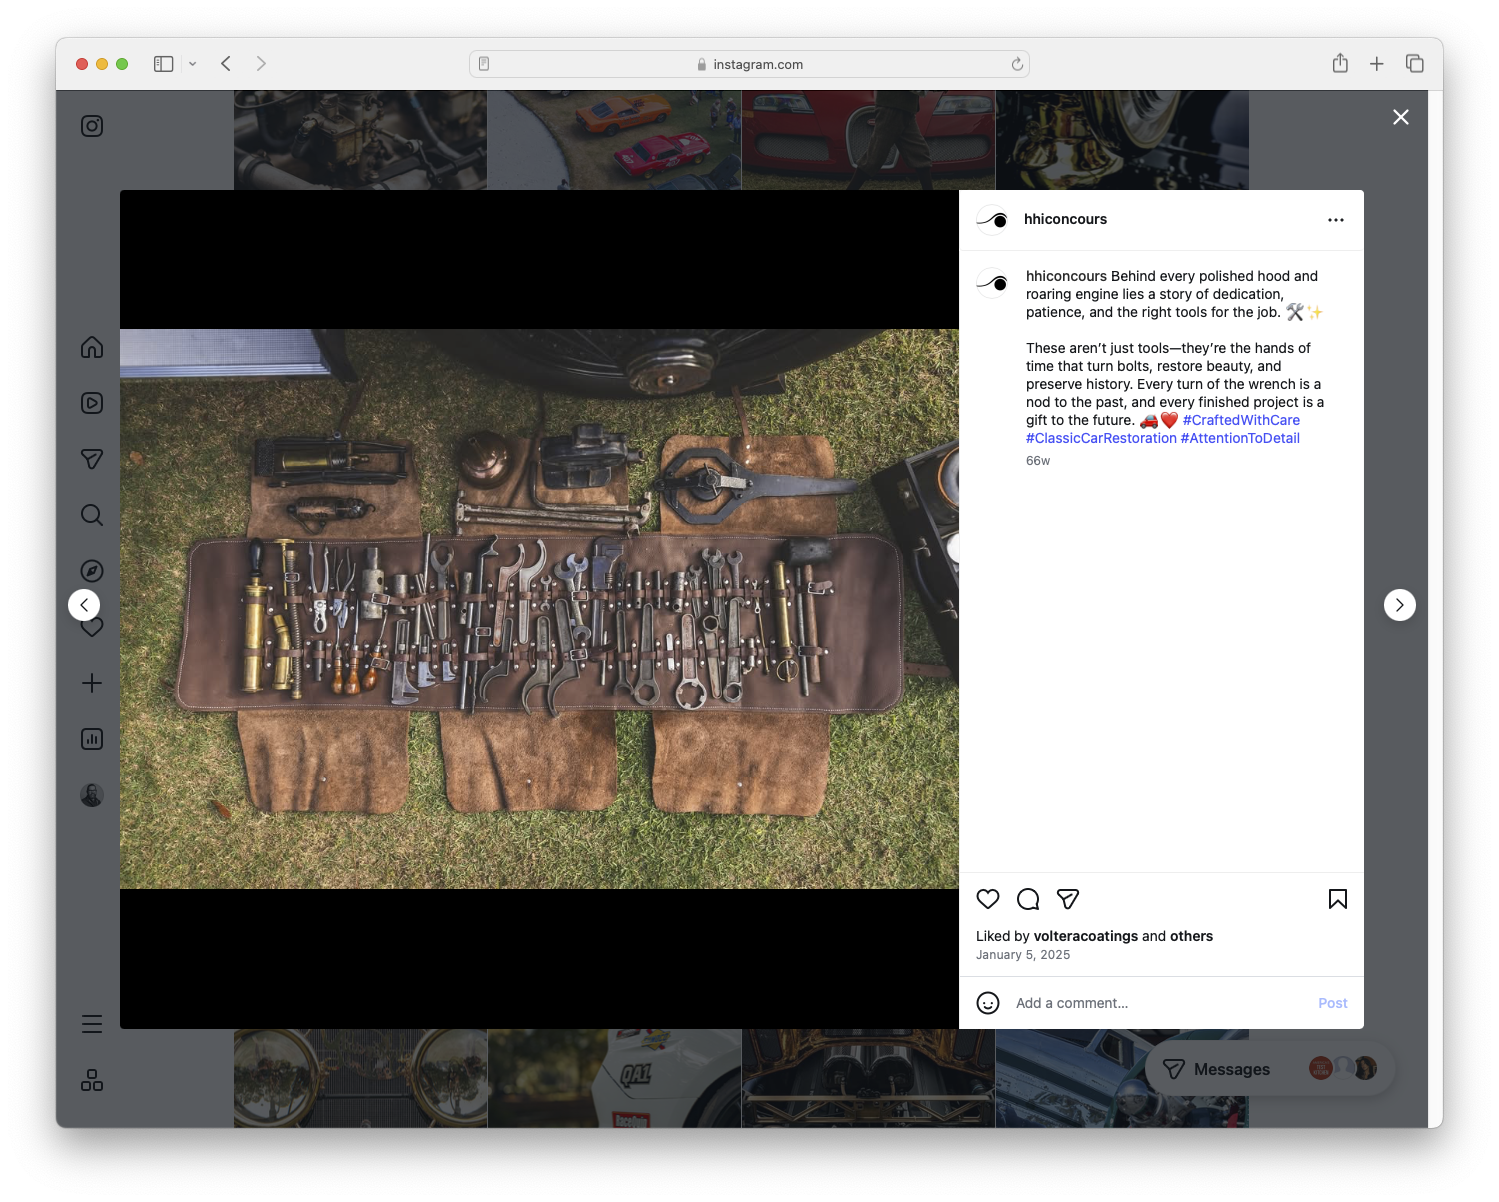Viewport: 1499px width, 1202px height.
Task: Open the hamburger More menu
Action: click(91, 1023)
